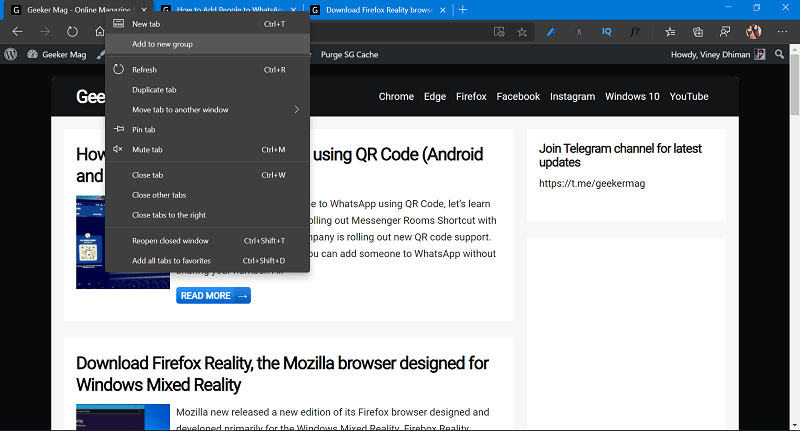Open a new tab with plus button

pos(462,10)
